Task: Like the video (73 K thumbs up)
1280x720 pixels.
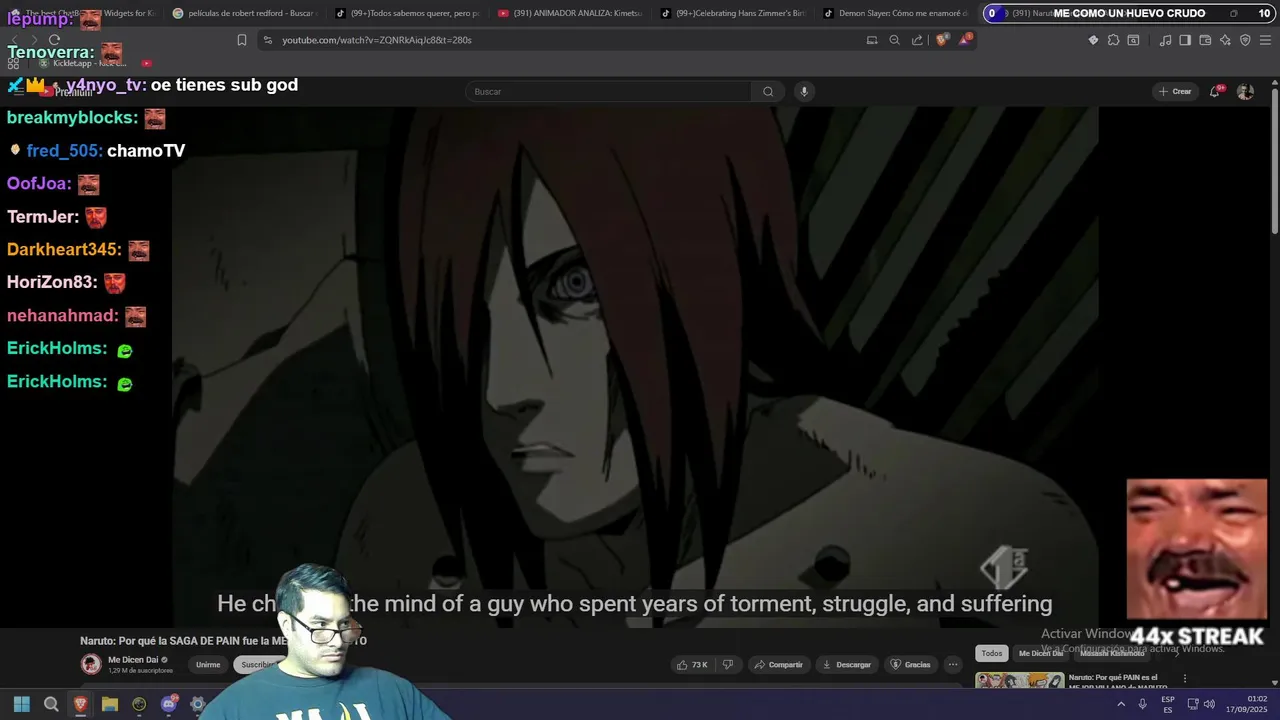Action: click(693, 664)
